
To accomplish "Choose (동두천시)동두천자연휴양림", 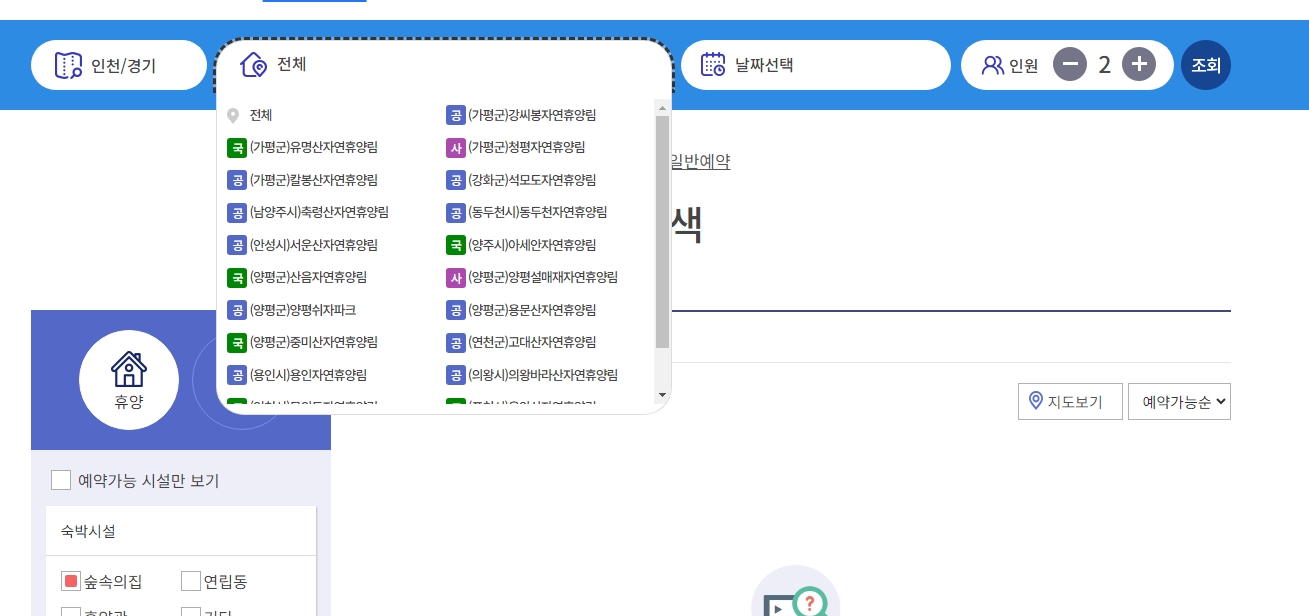I will tap(538, 212).
